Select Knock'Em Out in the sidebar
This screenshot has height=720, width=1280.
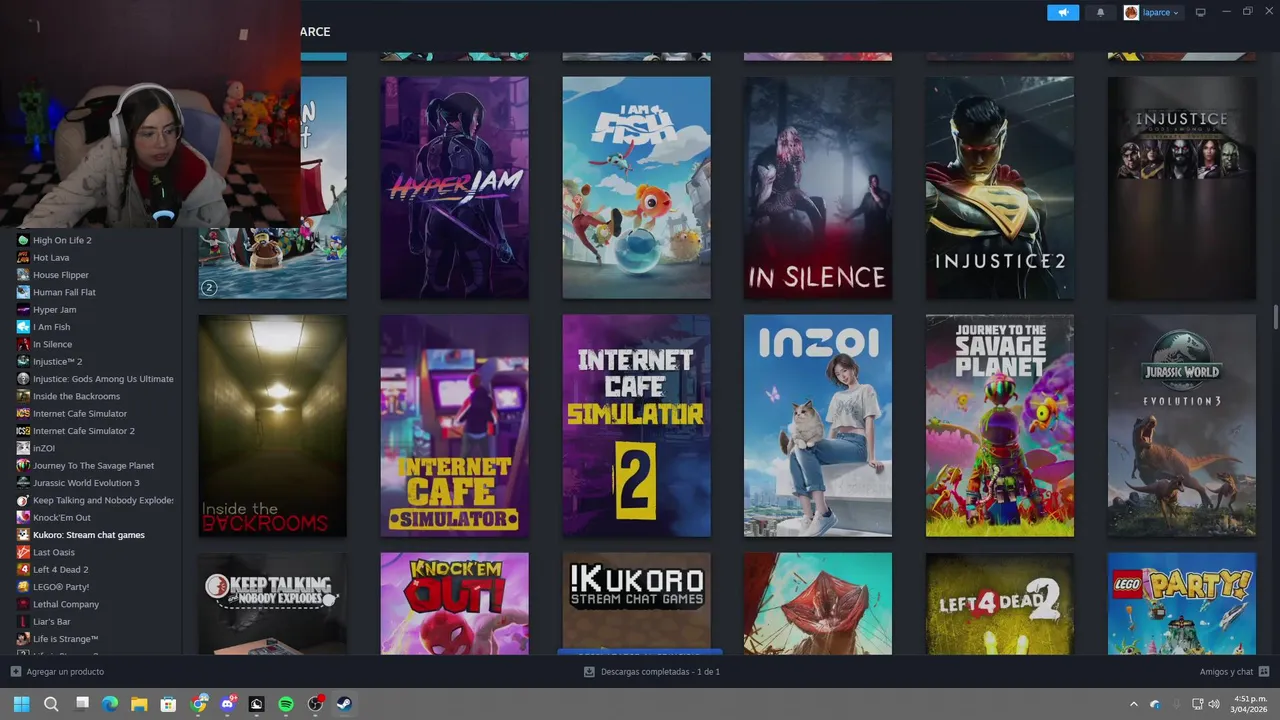[x=61, y=518]
